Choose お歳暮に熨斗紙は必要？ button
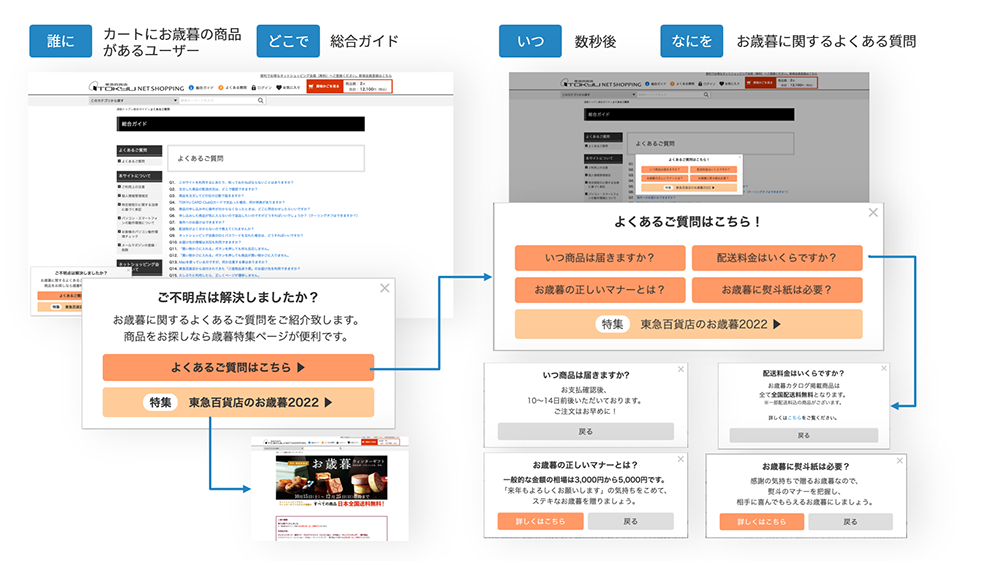 [x=777, y=290]
